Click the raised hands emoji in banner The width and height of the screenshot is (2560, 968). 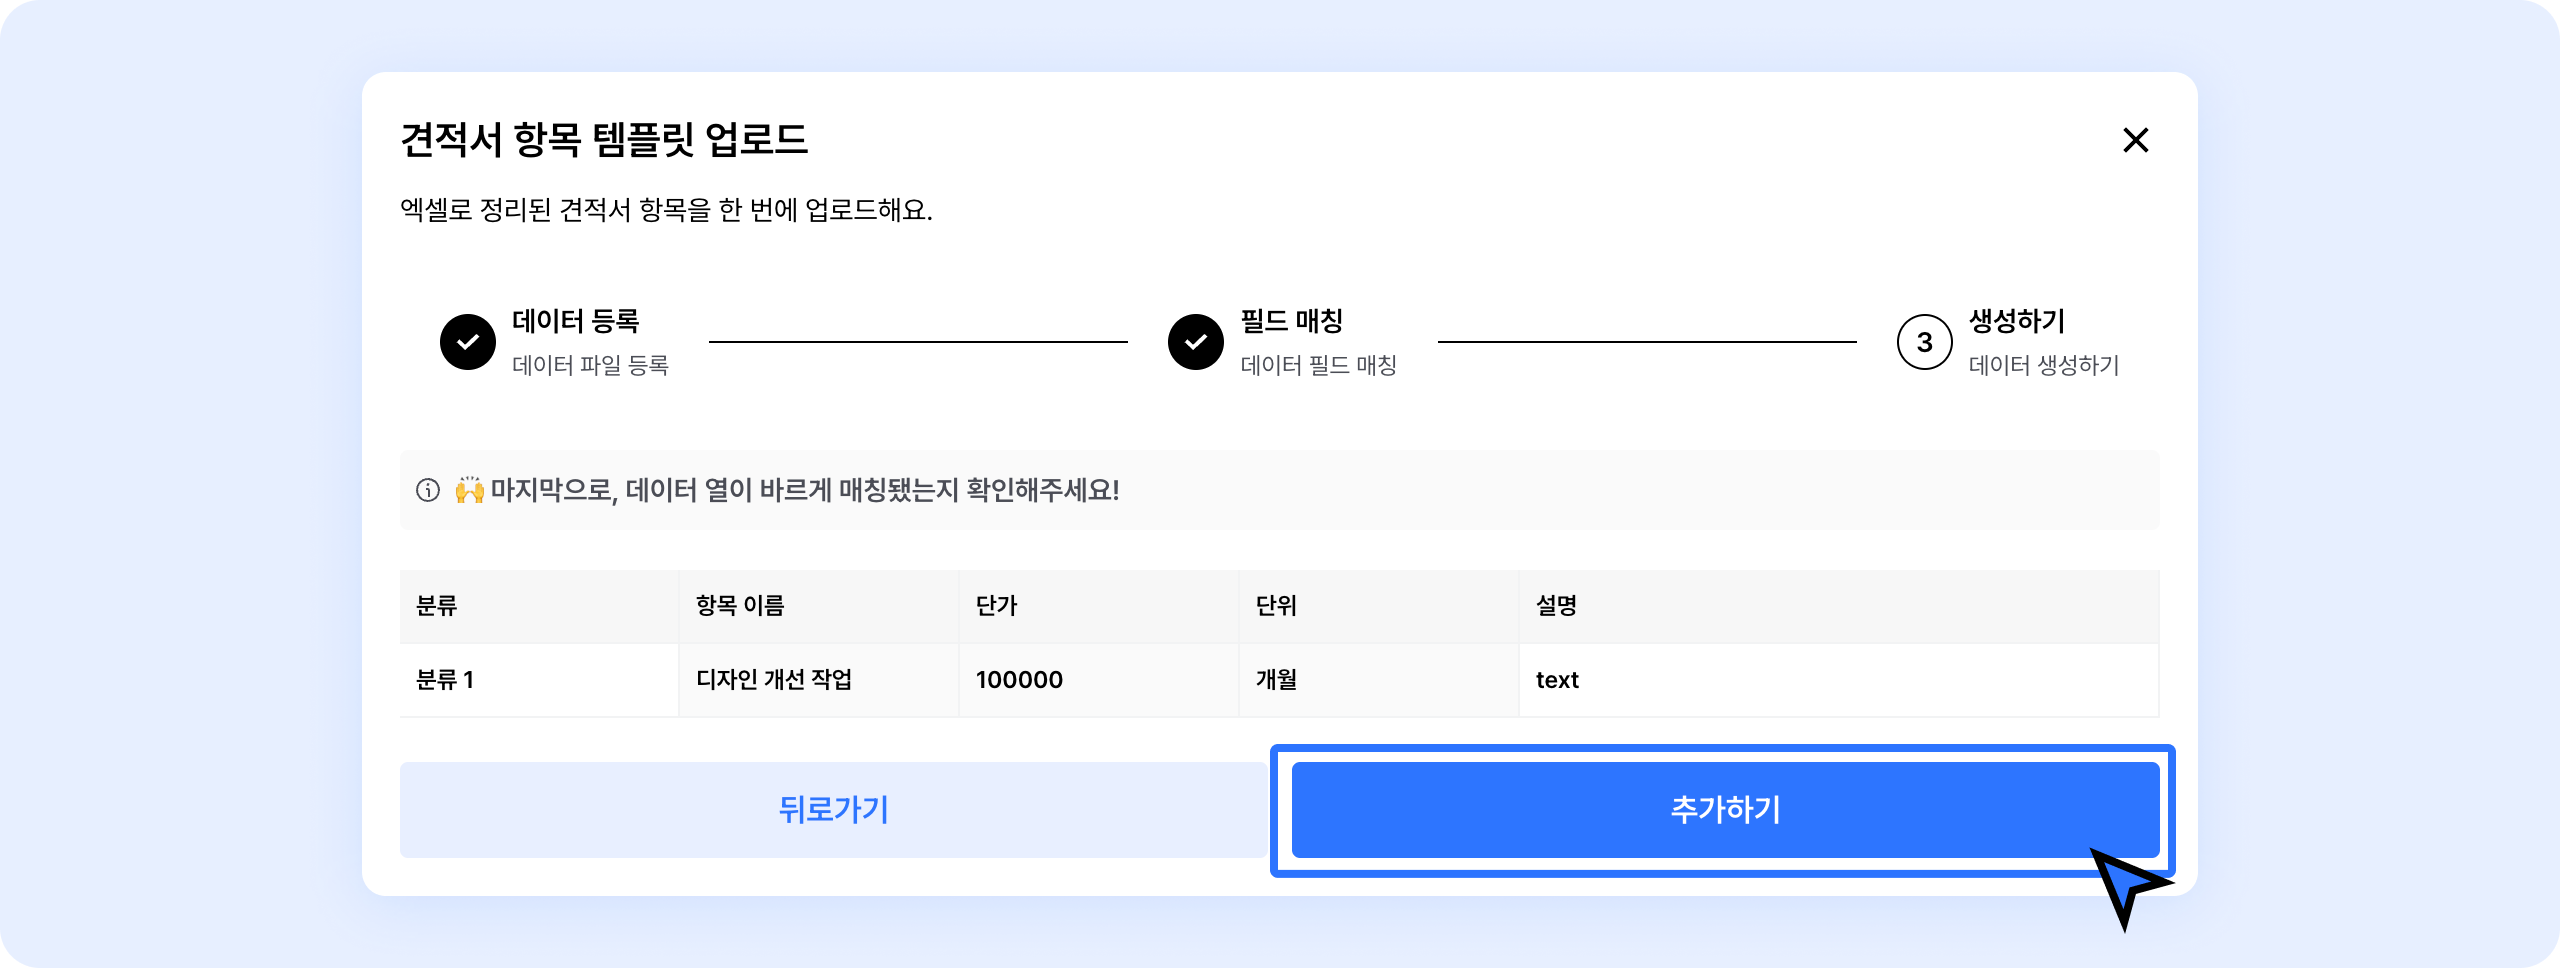pyautogui.click(x=469, y=490)
